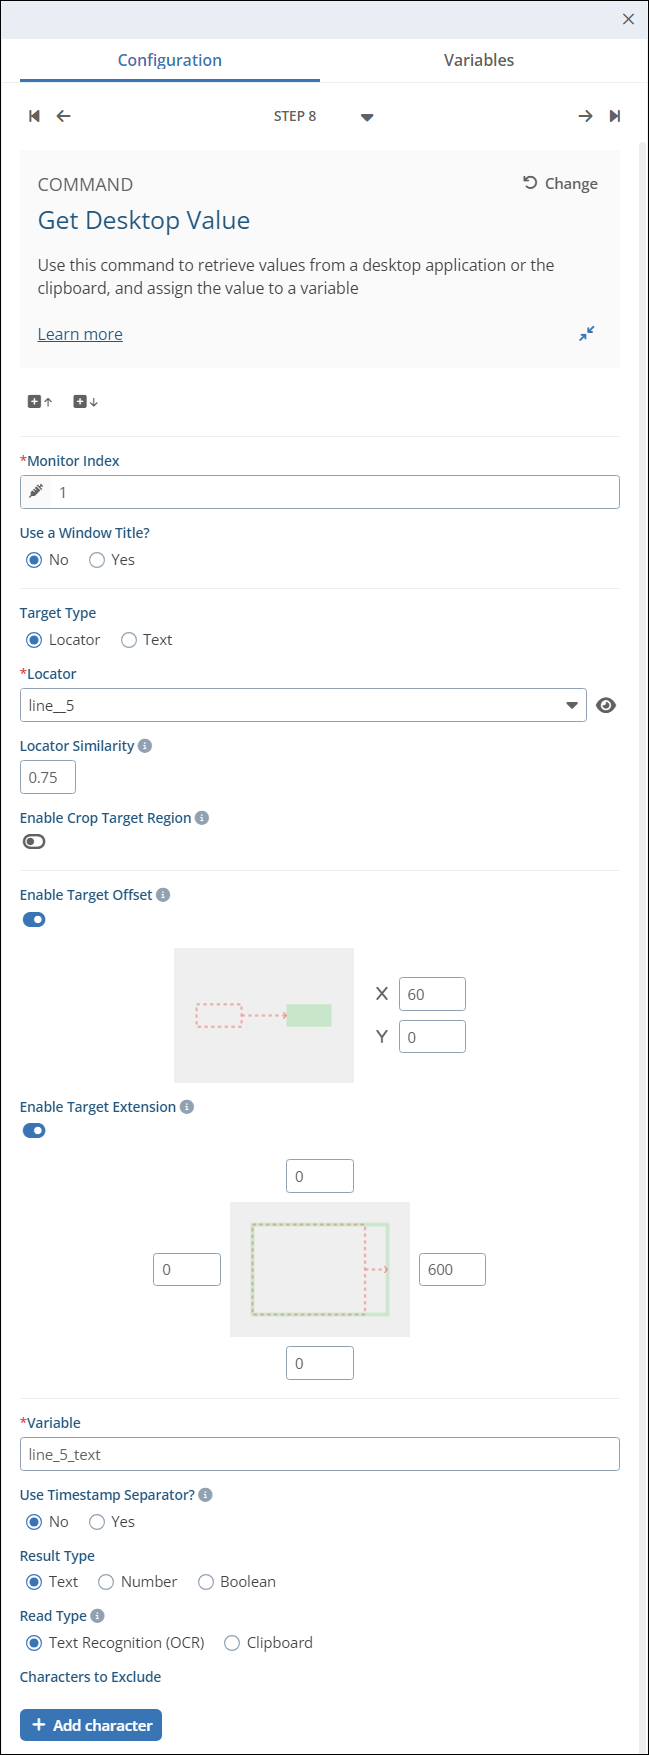The image size is (649, 1755).
Task: Switch to the Variables tab
Action: point(479,60)
